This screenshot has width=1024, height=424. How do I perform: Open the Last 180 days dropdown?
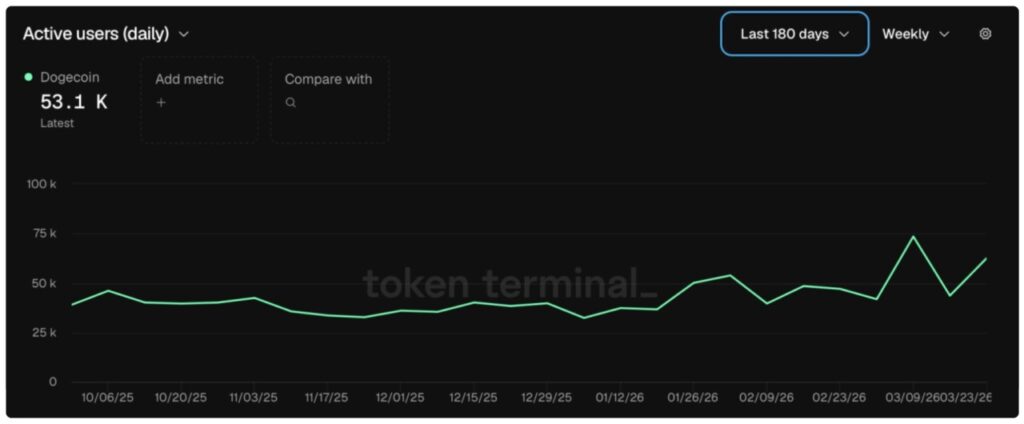[794, 34]
